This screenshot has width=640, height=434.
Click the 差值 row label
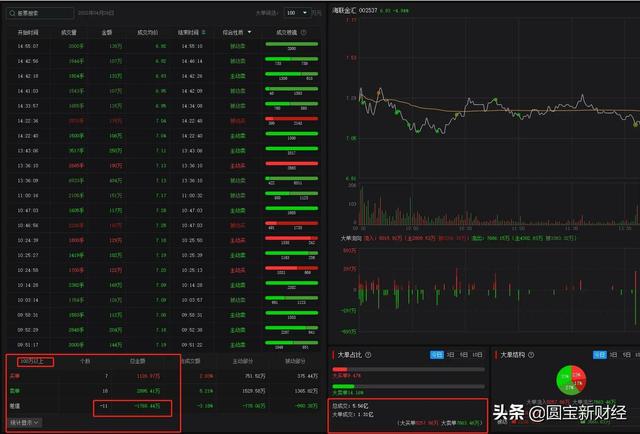pos(15,406)
